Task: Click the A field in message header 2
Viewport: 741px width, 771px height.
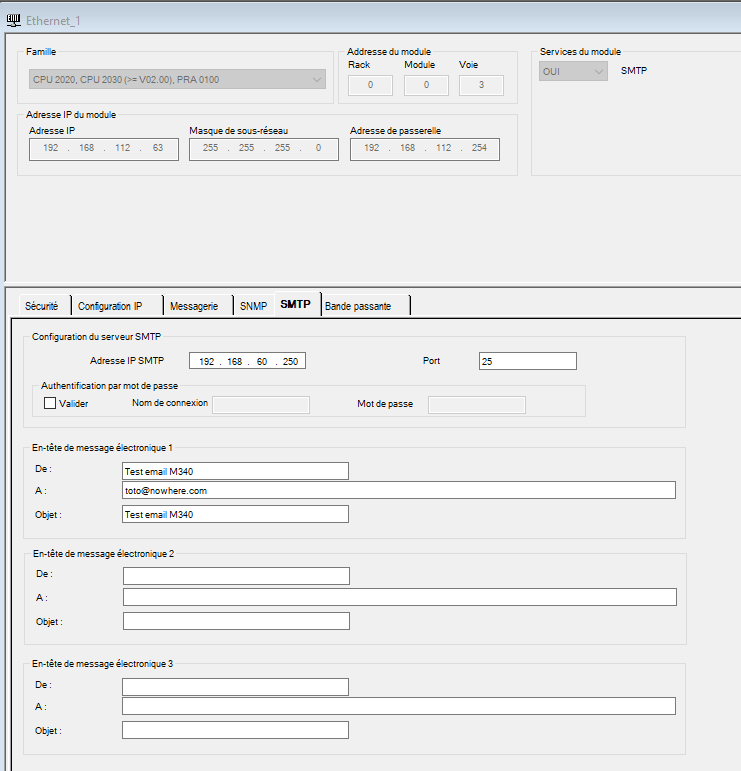Action: pos(398,597)
